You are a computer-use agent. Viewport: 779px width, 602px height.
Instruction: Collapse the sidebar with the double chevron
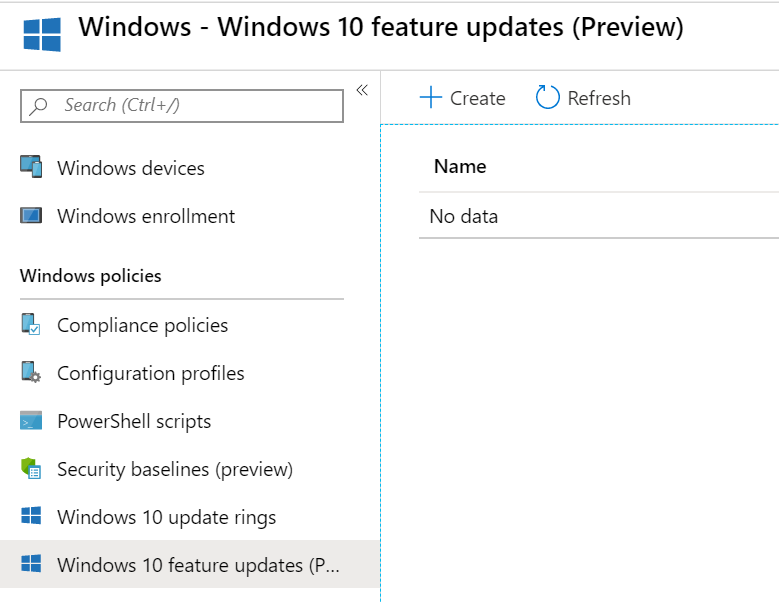pos(362,90)
